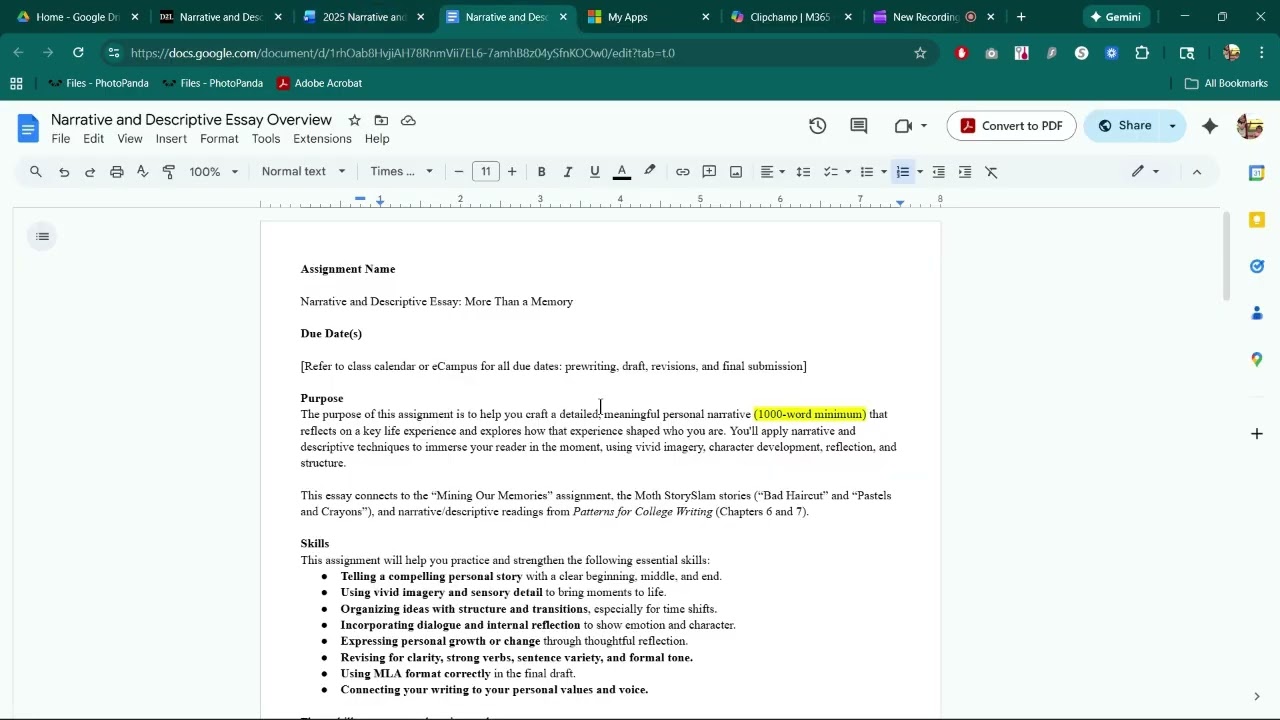
Task: Add a comment from toolbar
Action: point(710,172)
